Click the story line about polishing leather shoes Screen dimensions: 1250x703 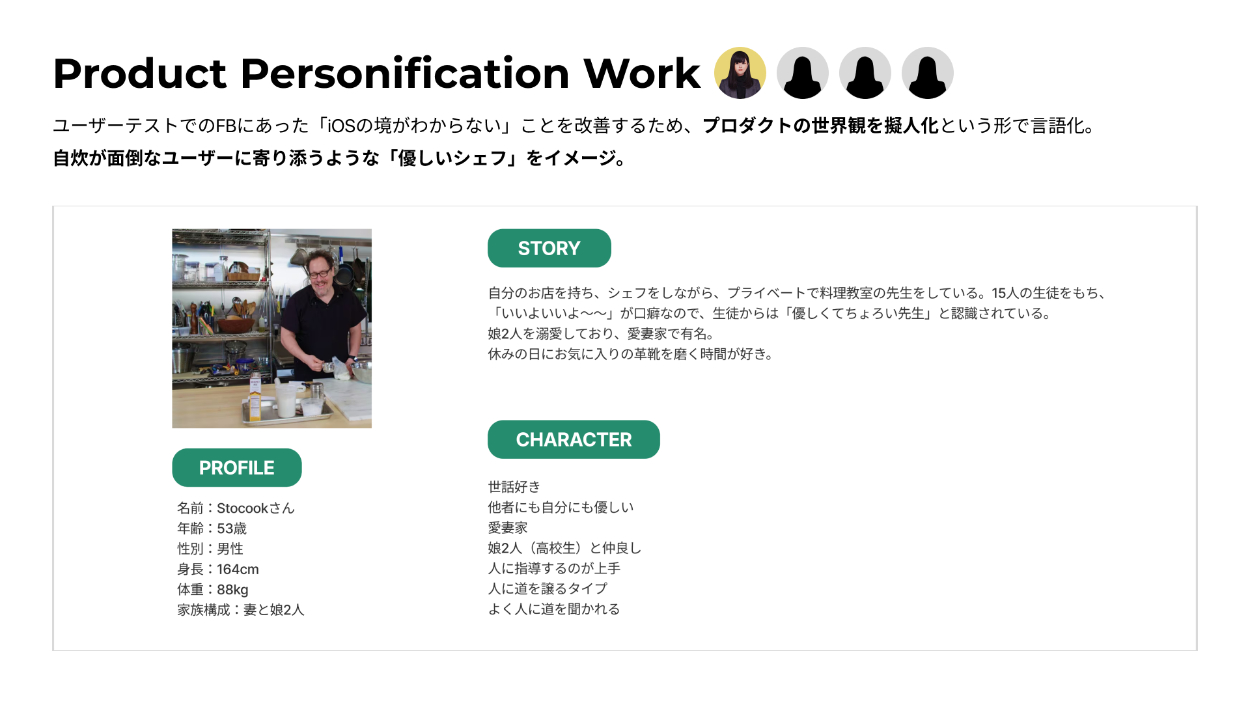(x=631, y=354)
